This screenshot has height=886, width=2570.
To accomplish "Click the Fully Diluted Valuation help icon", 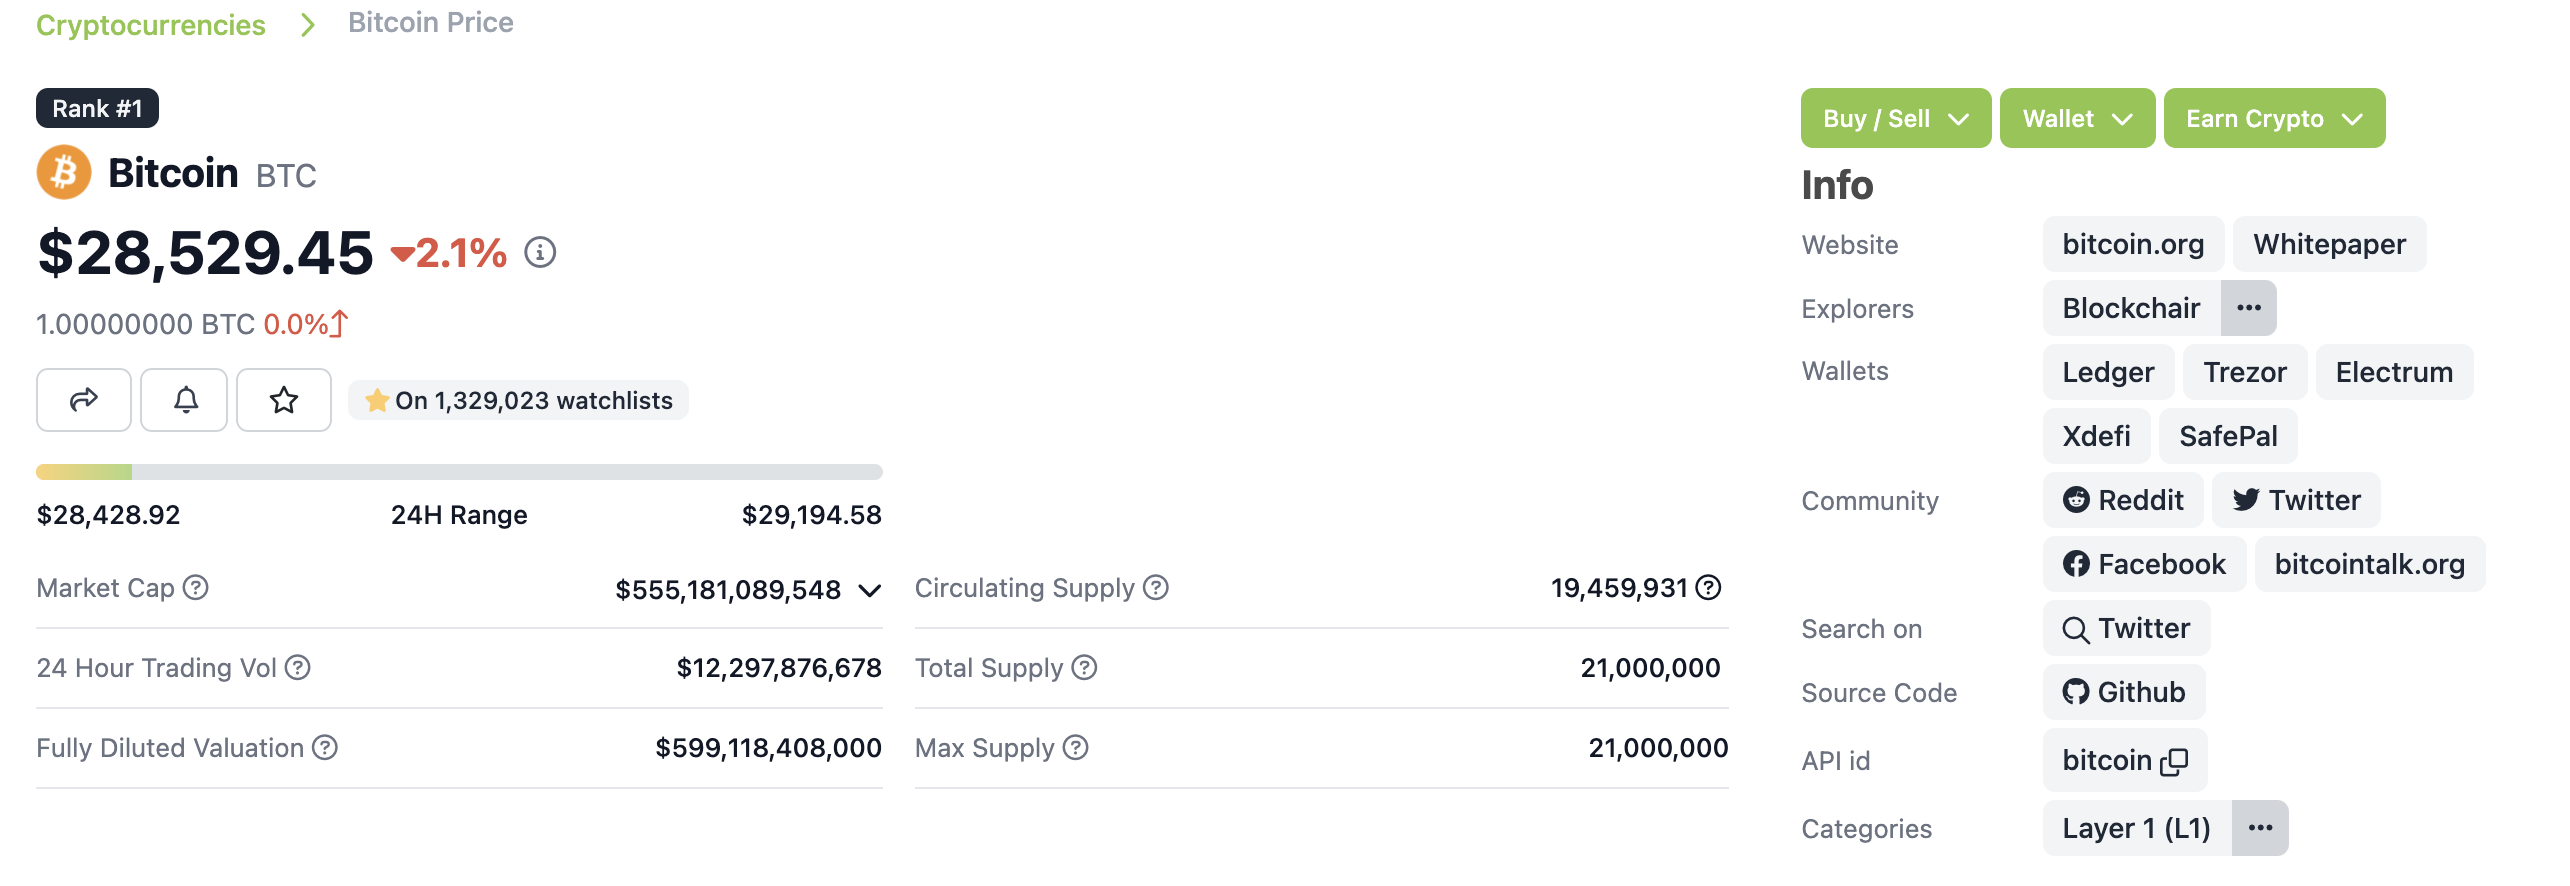I will click(325, 747).
